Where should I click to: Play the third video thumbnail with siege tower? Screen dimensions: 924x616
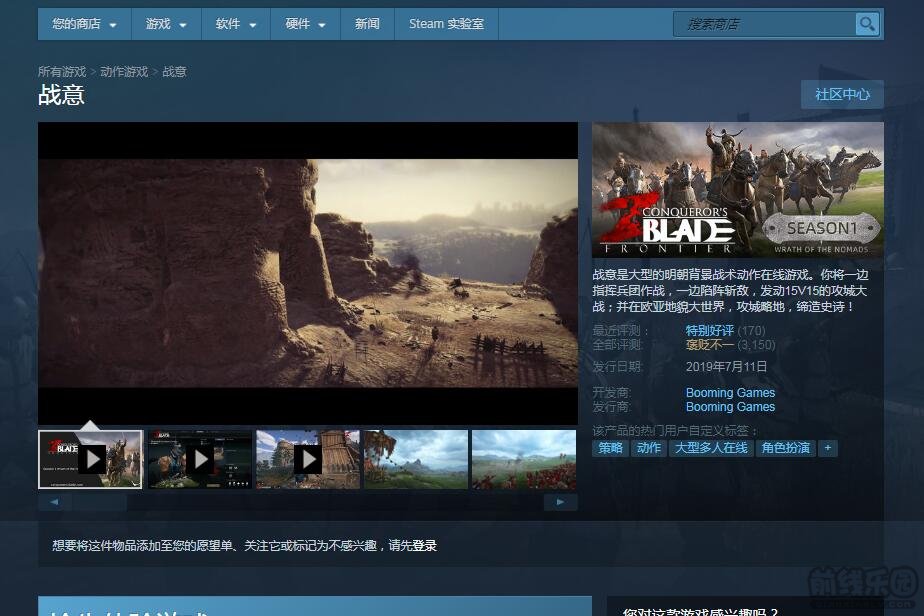tap(308, 459)
